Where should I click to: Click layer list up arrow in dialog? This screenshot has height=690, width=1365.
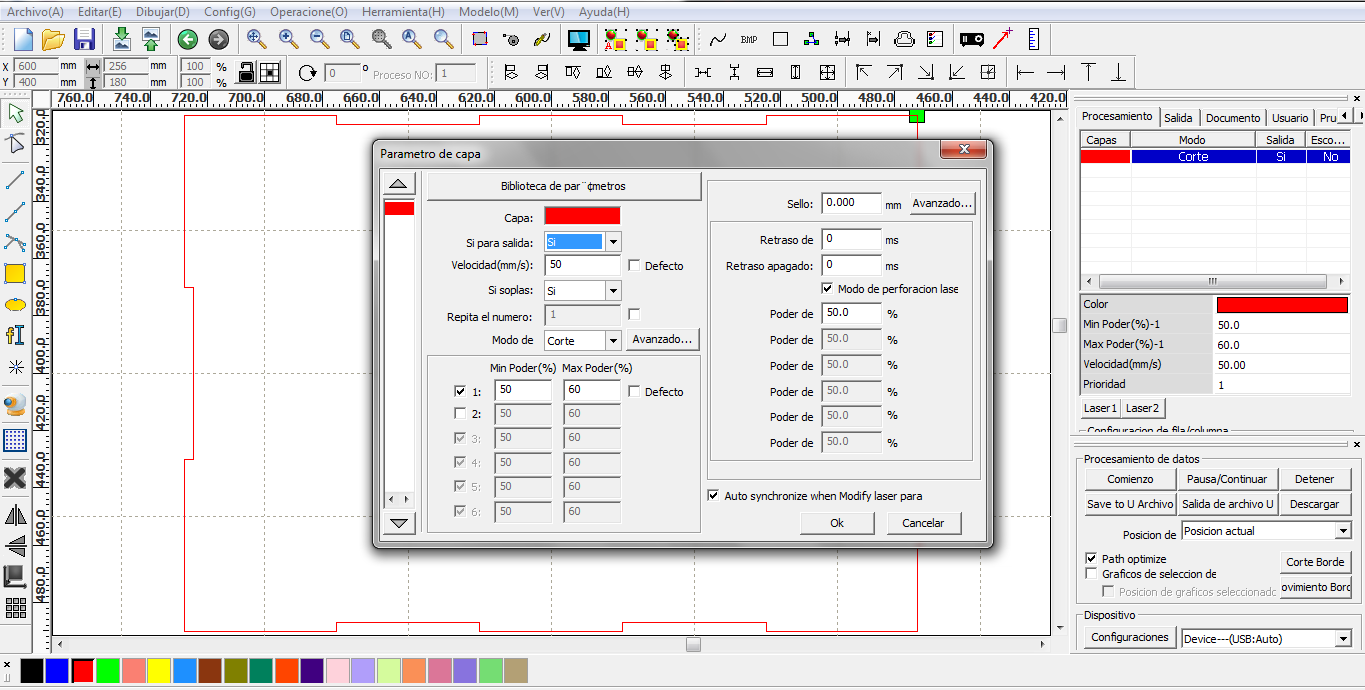(x=399, y=184)
